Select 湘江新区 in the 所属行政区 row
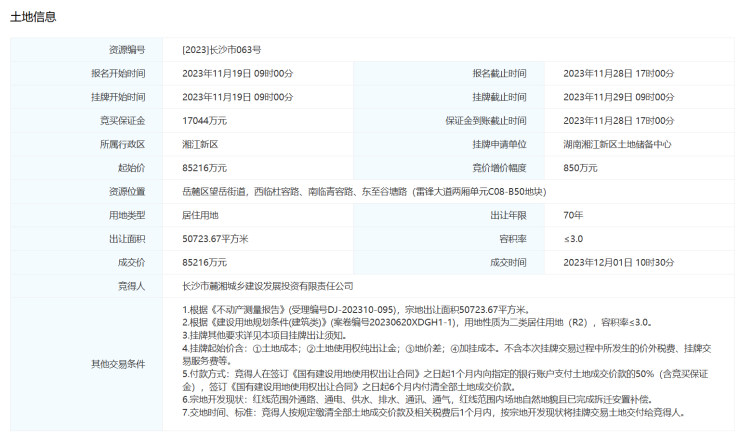The width and height of the screenshot is (740, 434). (x=202, y=144)
